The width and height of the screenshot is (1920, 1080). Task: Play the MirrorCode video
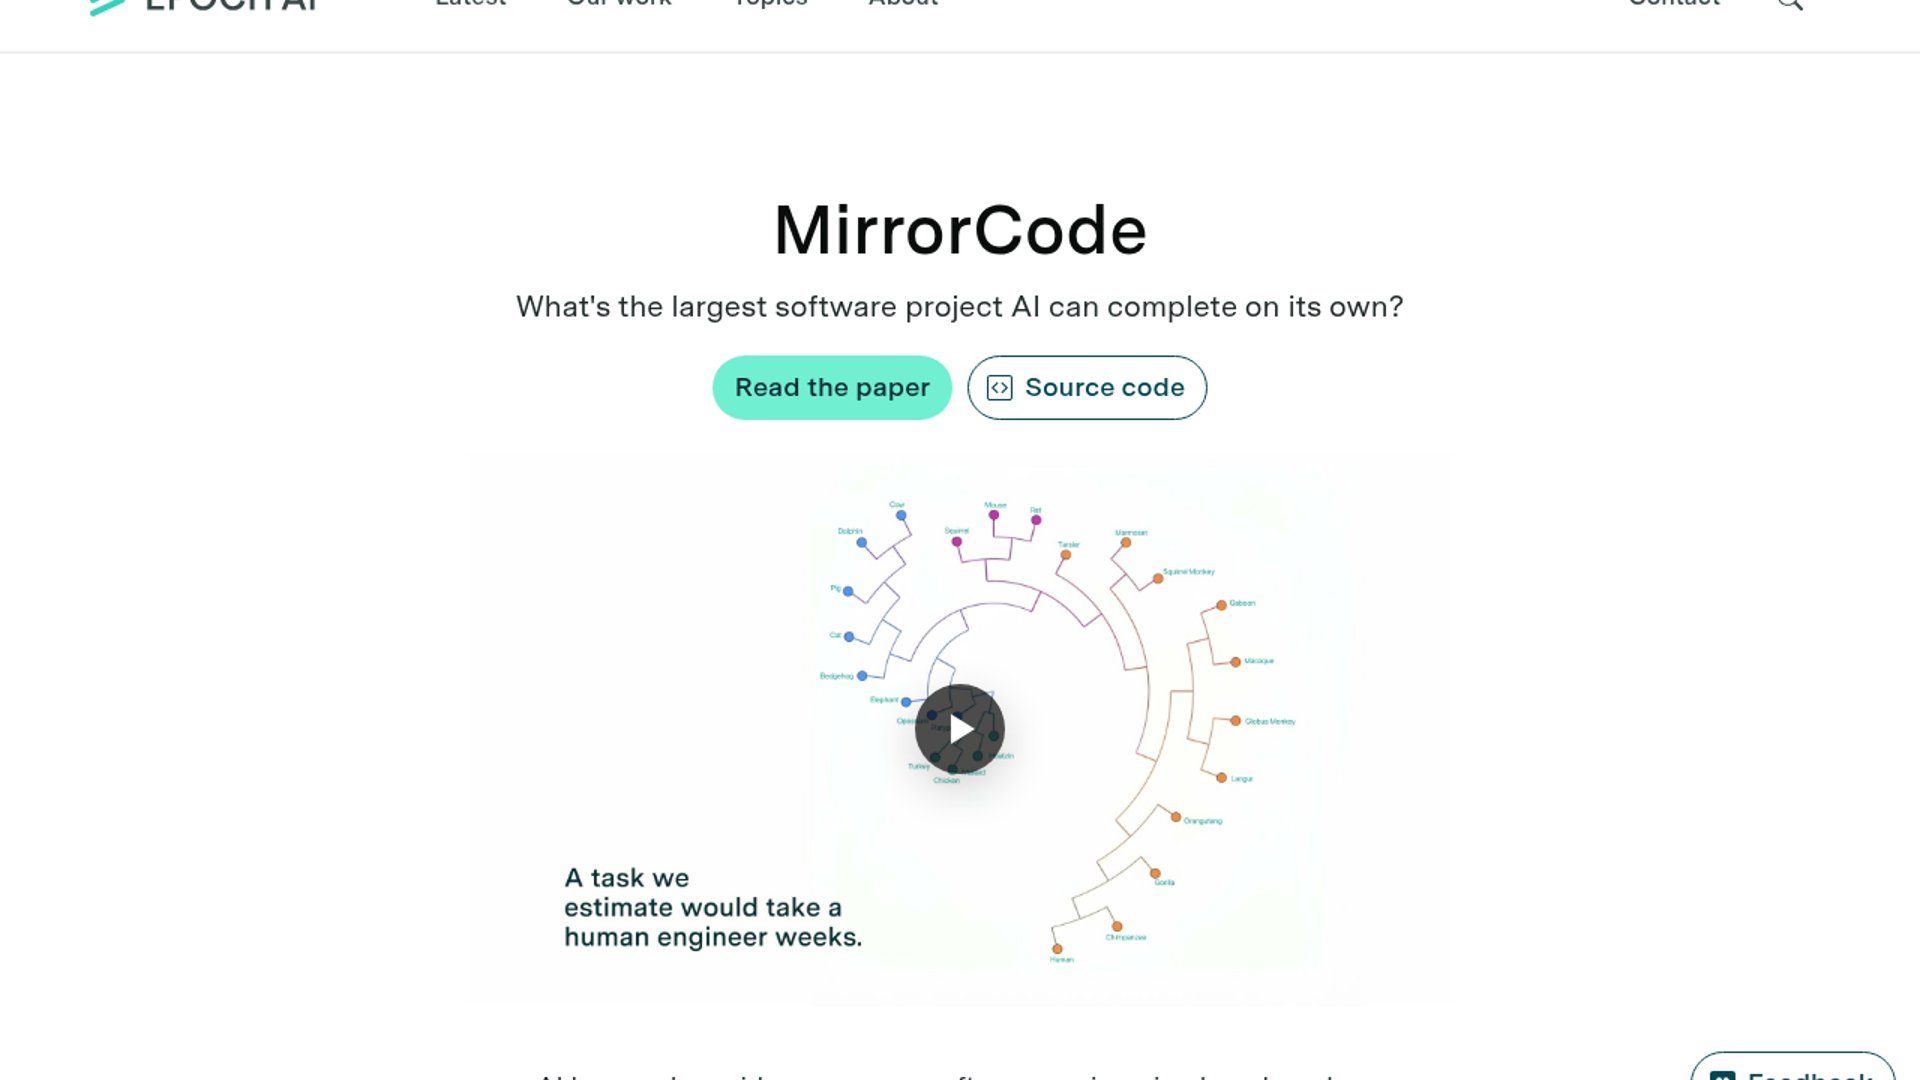pyautogui.click(x=959, y=729)
